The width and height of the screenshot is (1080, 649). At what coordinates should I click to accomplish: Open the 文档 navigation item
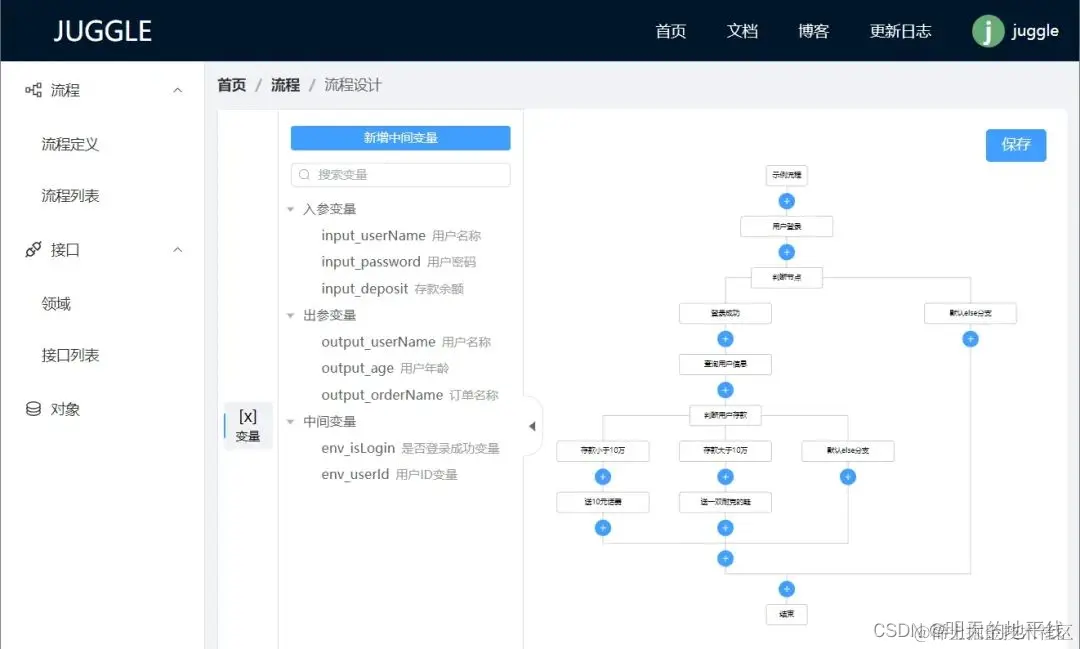[742, 31]
